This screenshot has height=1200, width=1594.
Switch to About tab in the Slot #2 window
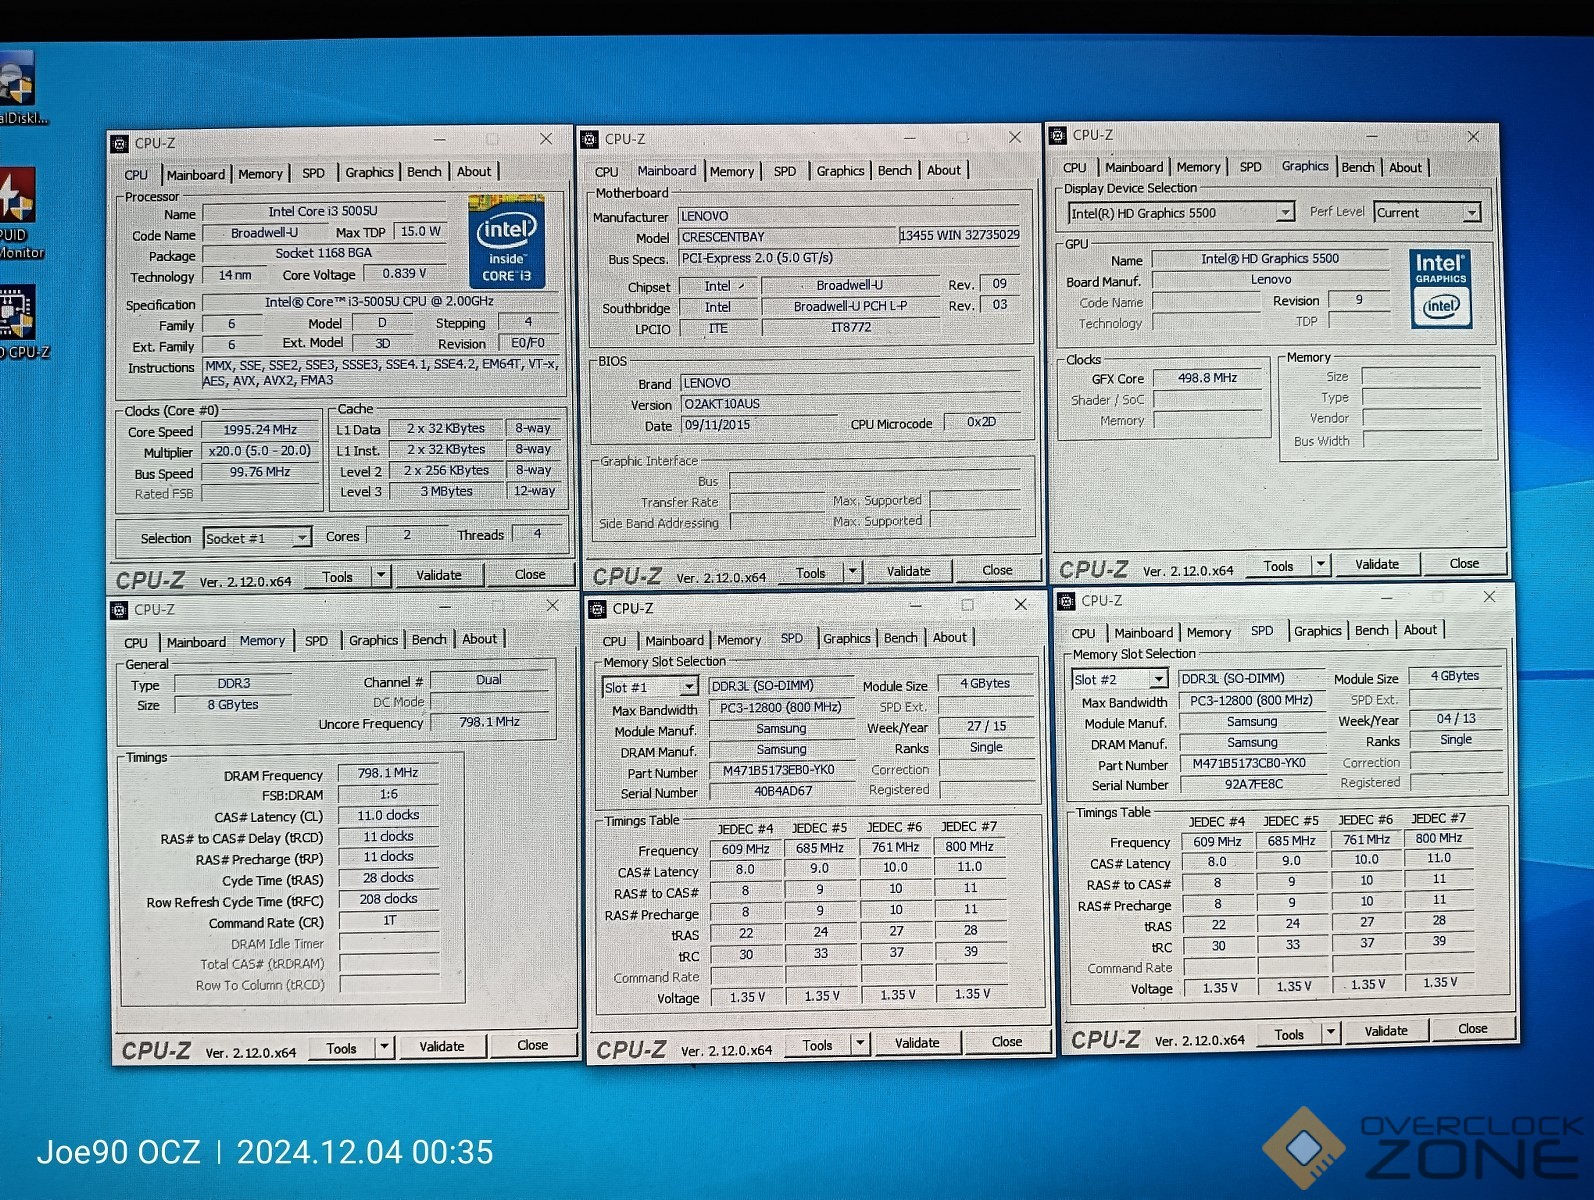point(1420,630)
